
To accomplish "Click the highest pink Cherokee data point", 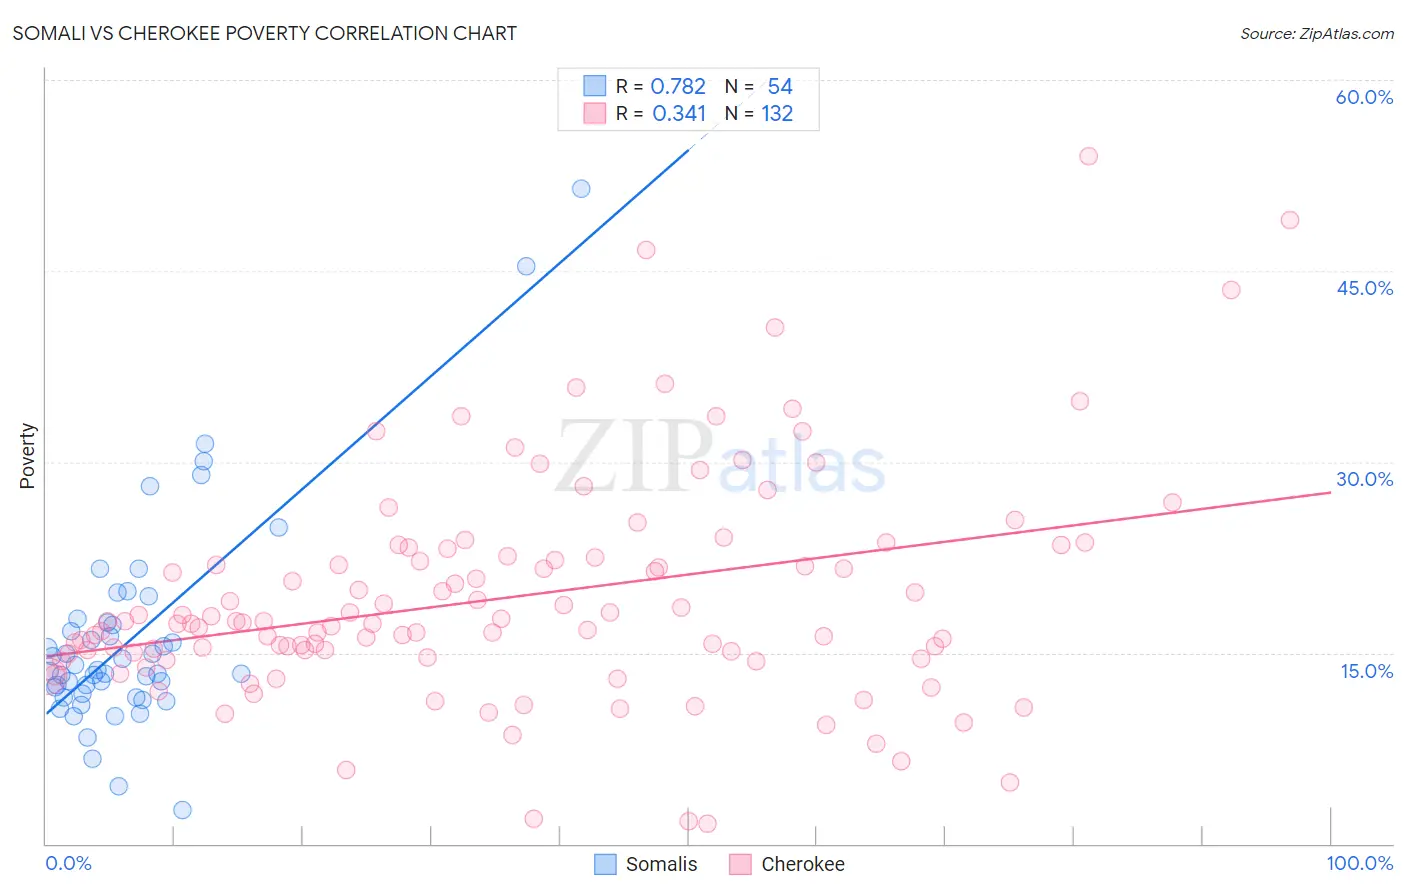I will [x=1089, y=156].
